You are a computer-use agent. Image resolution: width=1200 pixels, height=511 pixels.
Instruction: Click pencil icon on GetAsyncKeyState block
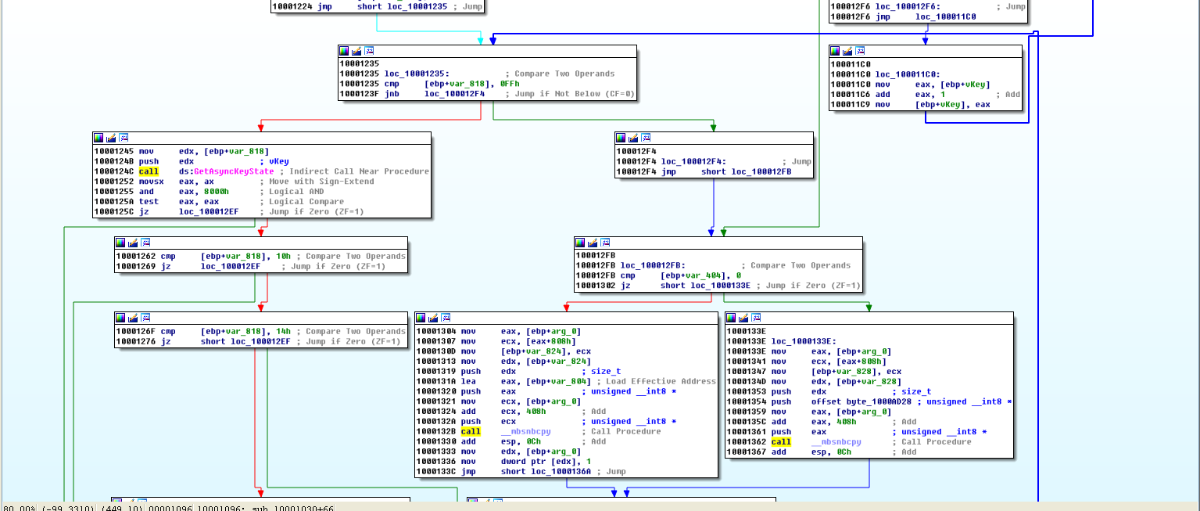click(110, 138)
